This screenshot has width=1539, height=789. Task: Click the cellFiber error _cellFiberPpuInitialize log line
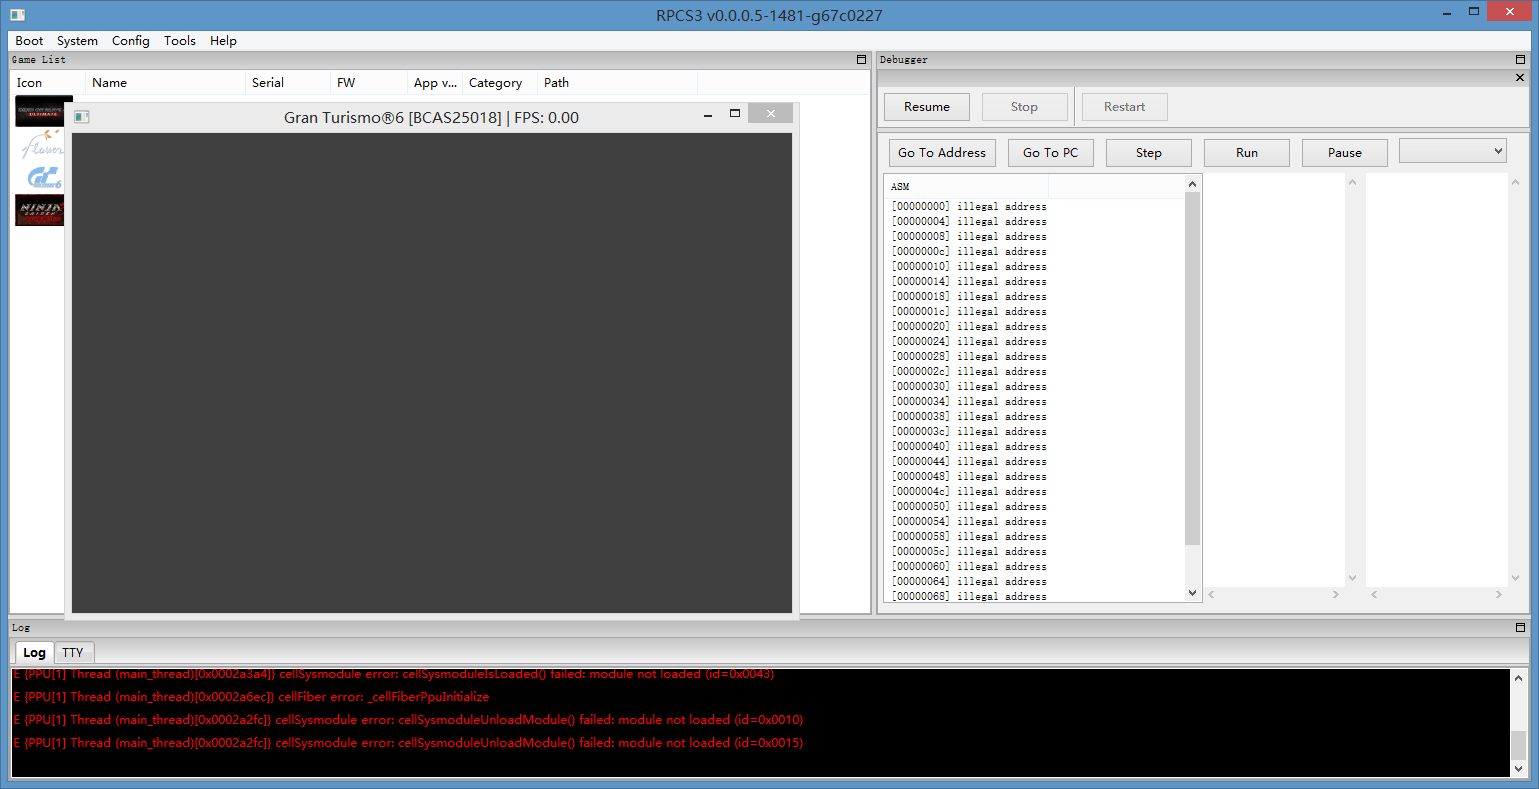251,697
